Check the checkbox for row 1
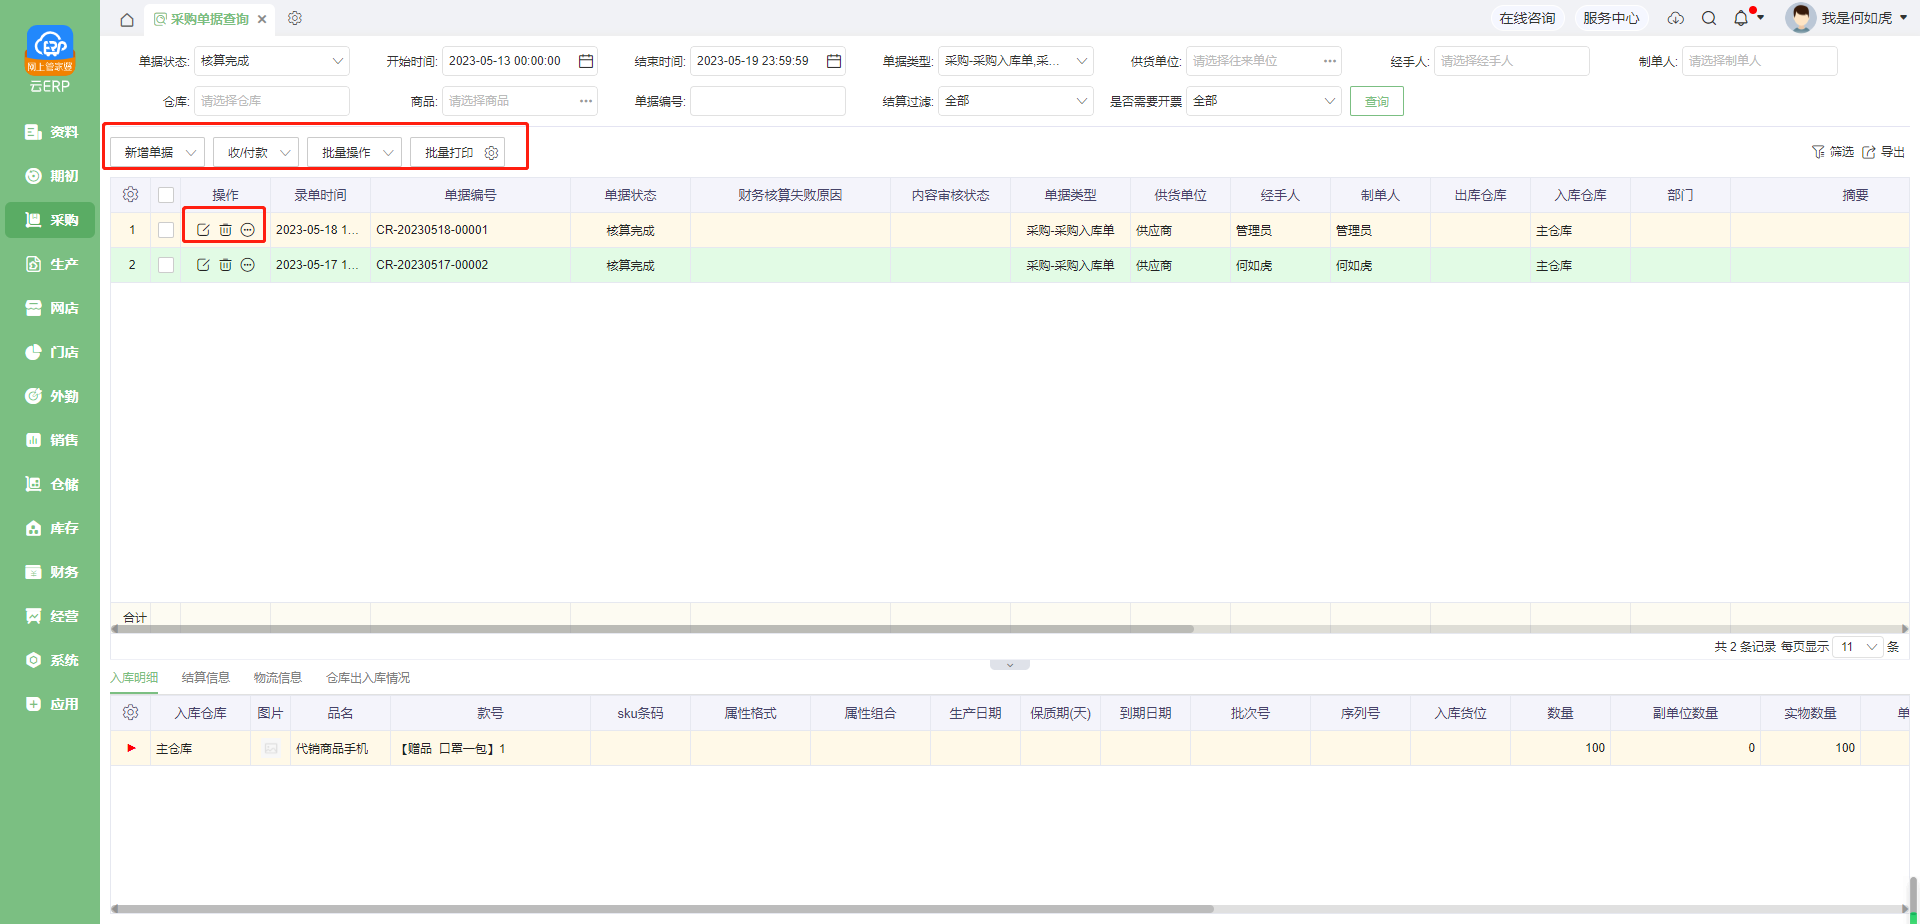This screenshot has width=1920, height=924. click(166, 230)
